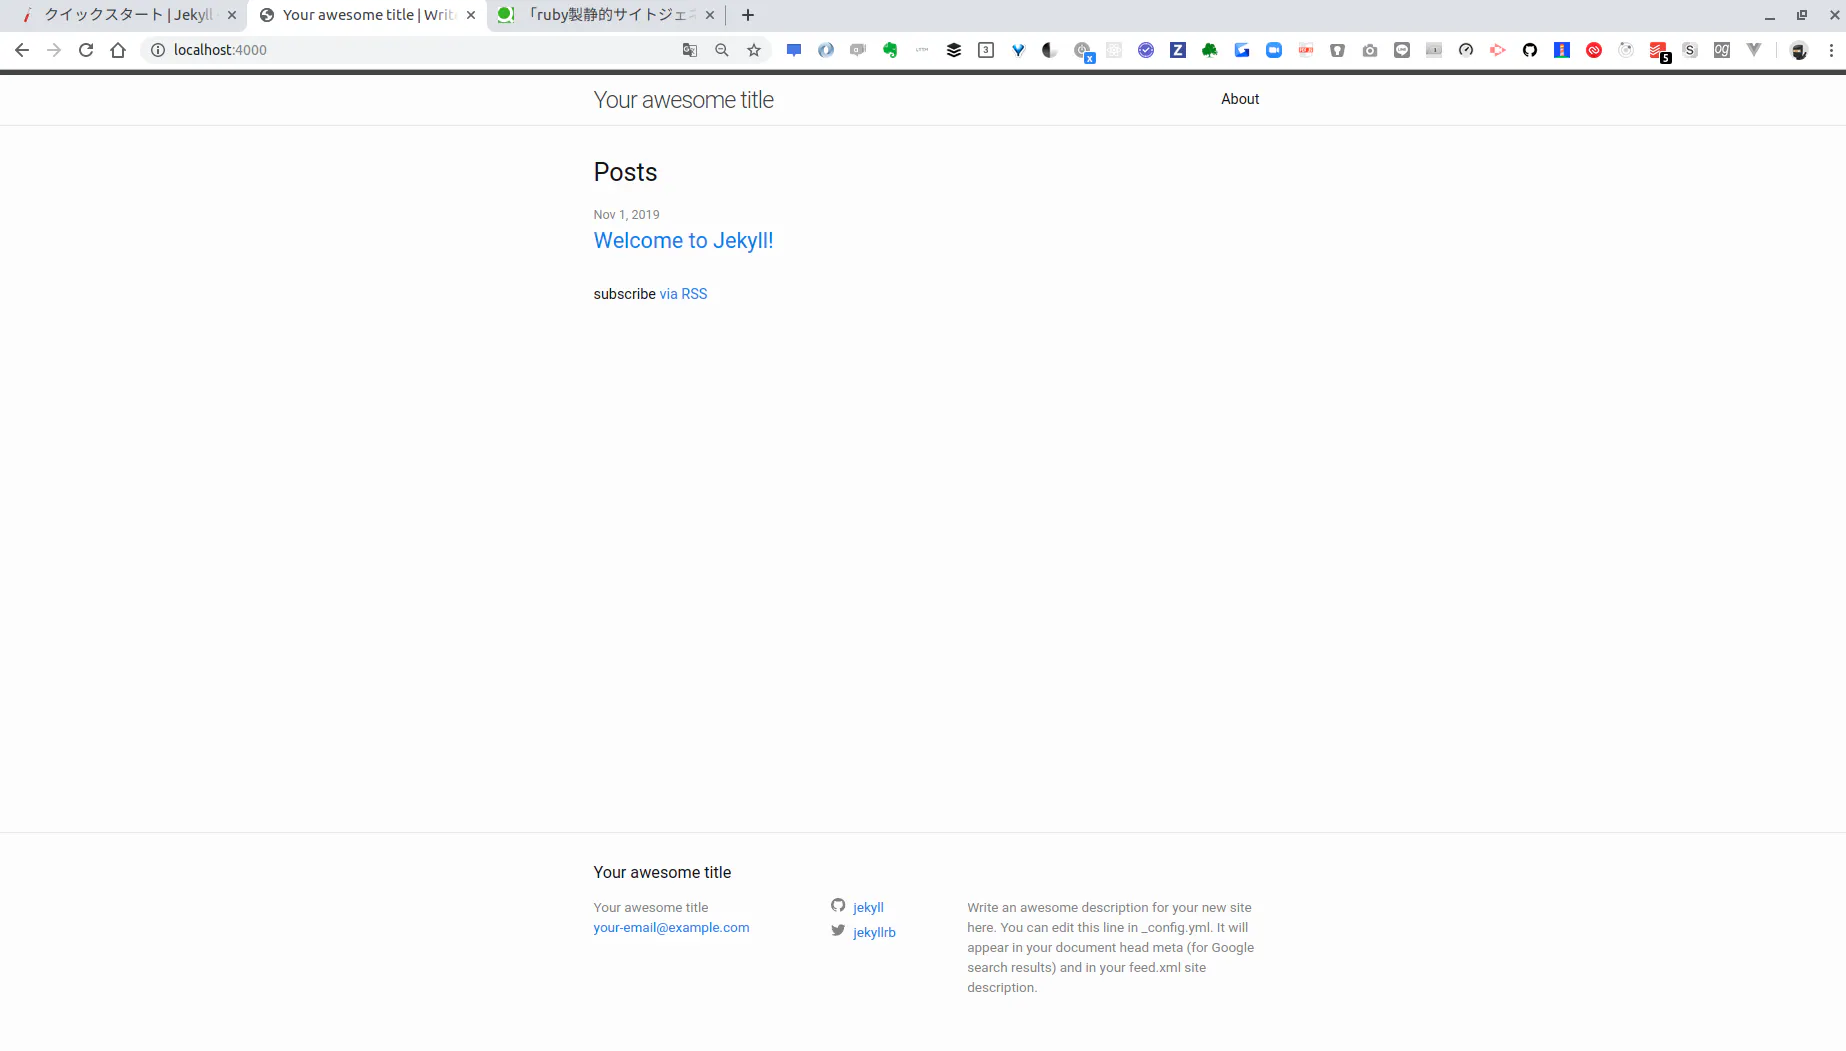
Task: Open the Authy extension icon
Action: 1594,49
